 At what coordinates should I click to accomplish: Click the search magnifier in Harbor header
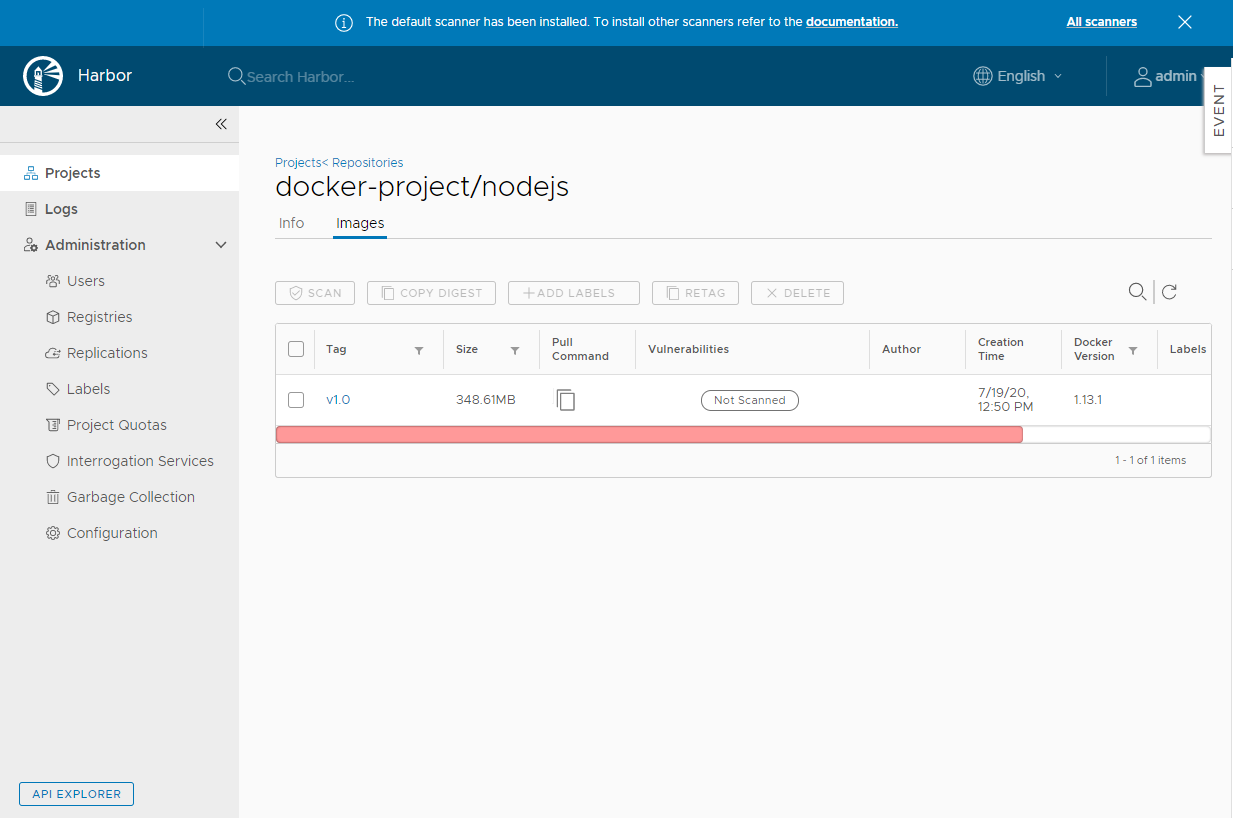[237, 76]
